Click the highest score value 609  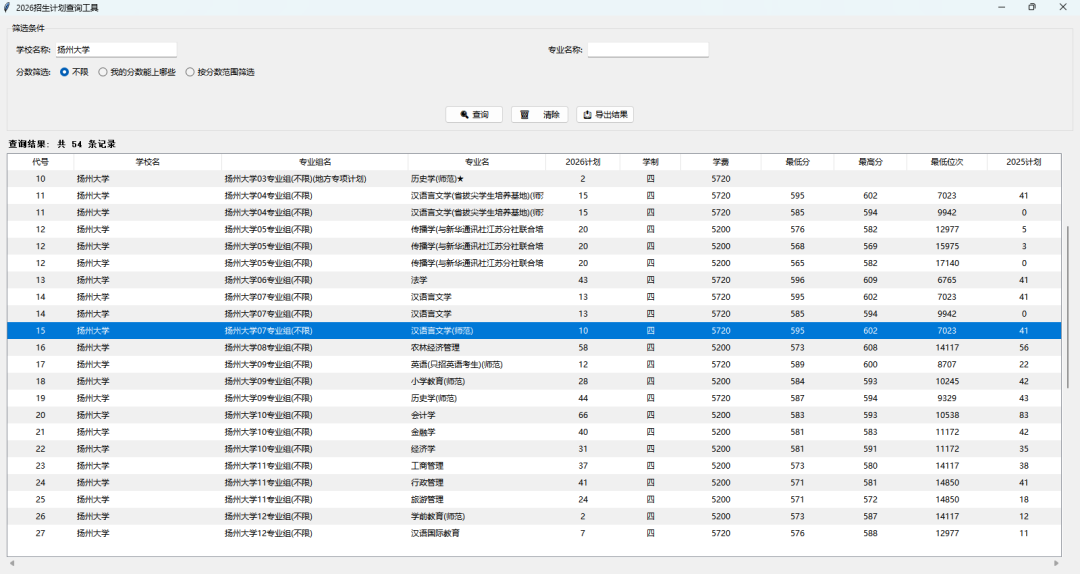(x=871, y=280)
